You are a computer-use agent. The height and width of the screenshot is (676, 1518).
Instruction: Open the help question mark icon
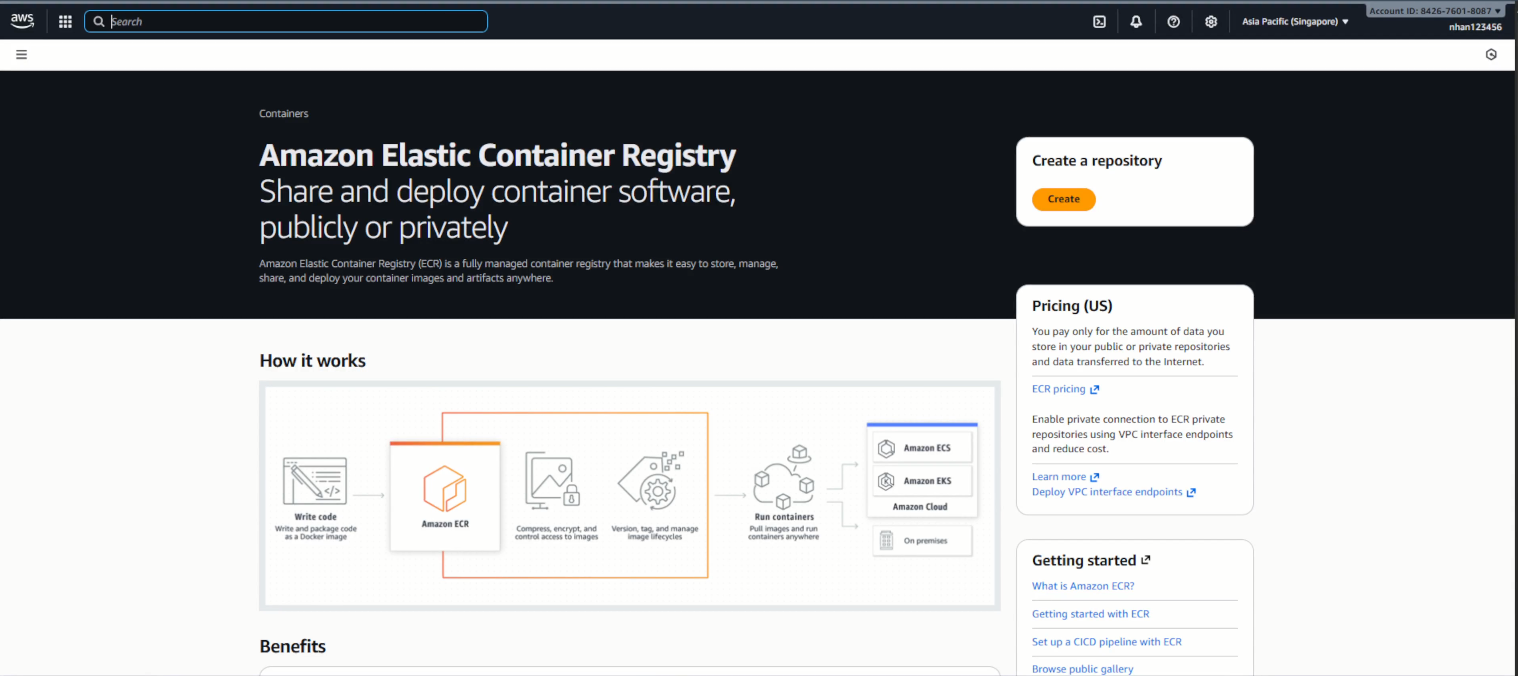(x=1173, y=22)
